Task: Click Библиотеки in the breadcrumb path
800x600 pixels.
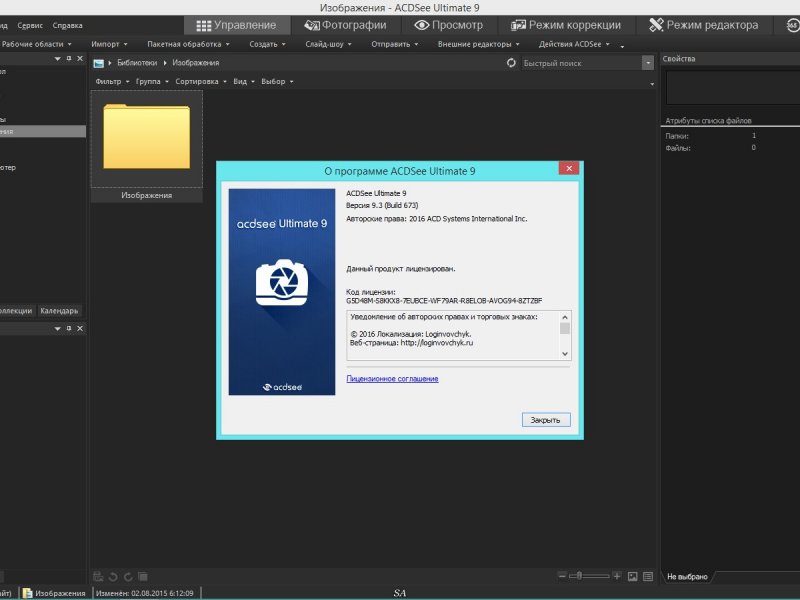Action: [x=137, y=63]
